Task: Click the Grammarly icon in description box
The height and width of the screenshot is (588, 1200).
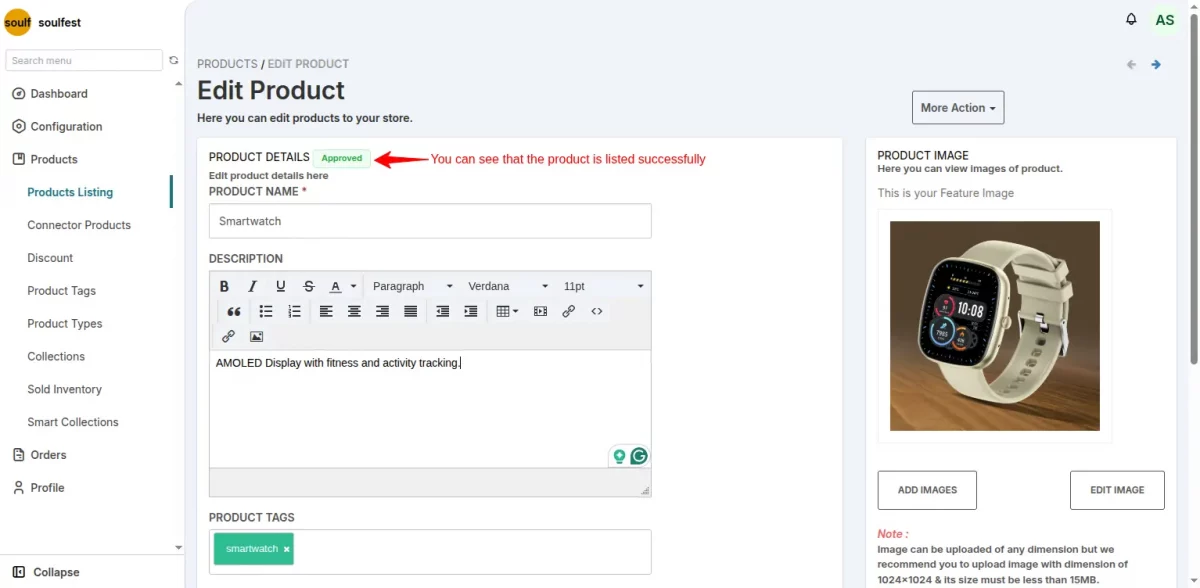Action: point(638,456)
